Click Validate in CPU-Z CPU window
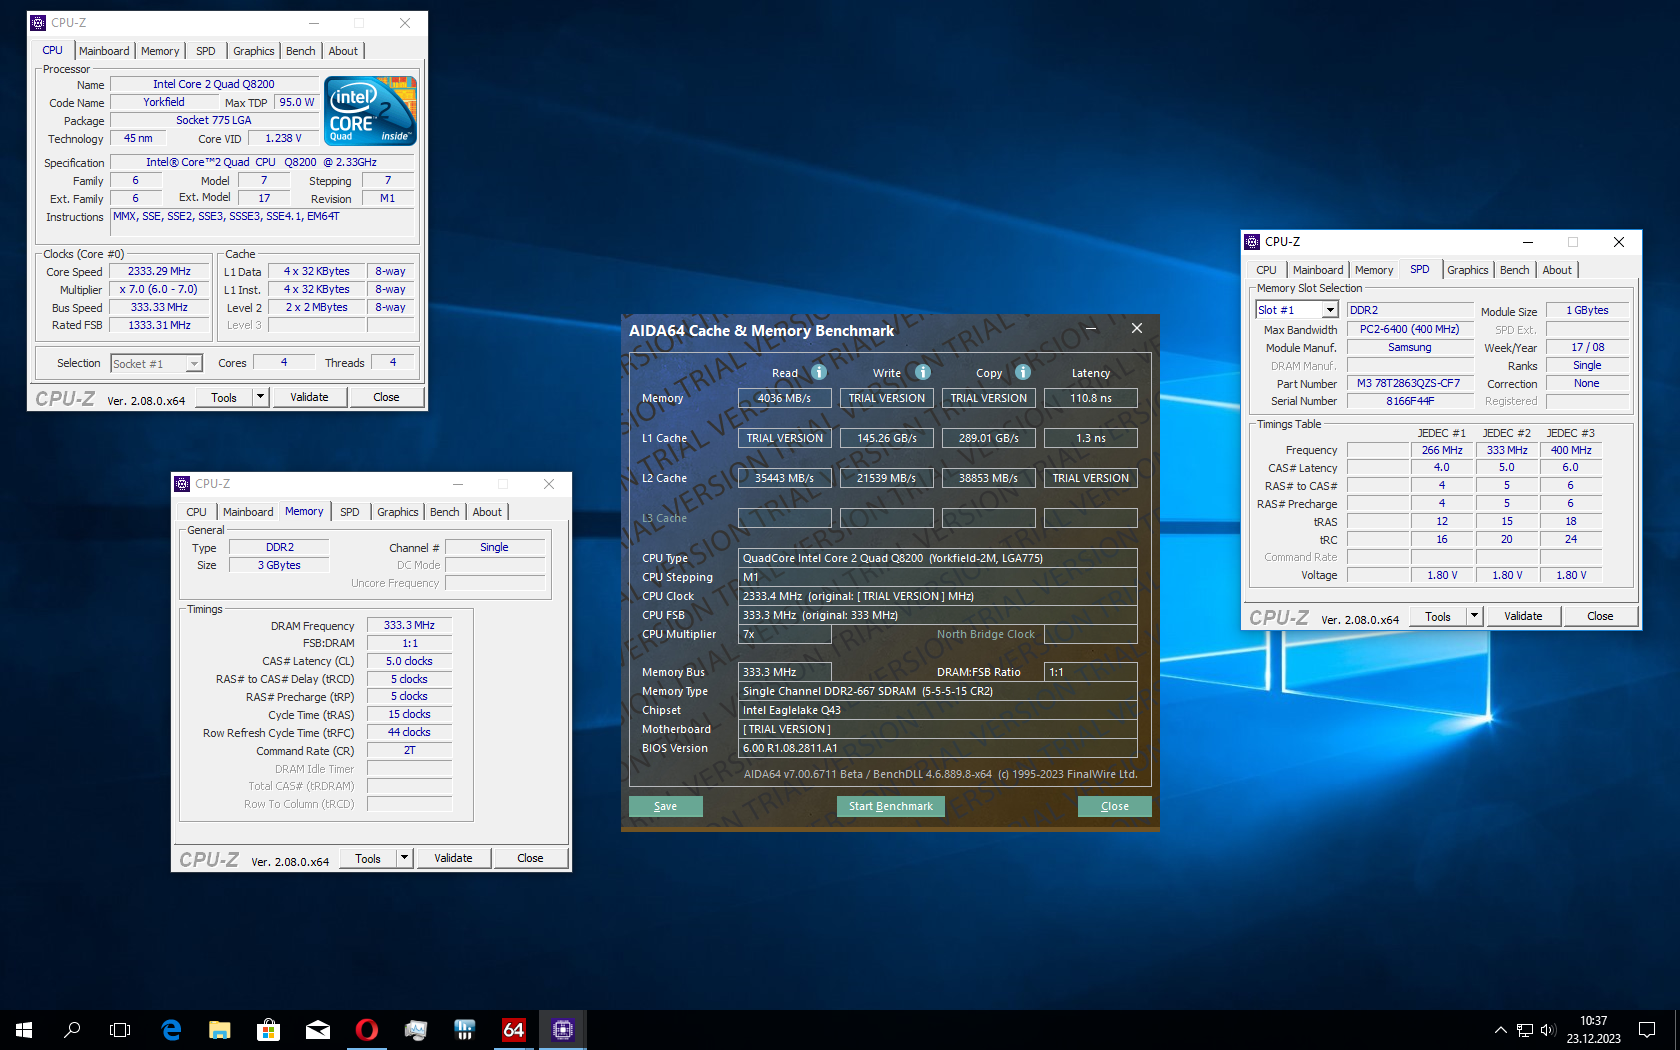Viewport: 1680px width, 1050px height. pos(309,397)
